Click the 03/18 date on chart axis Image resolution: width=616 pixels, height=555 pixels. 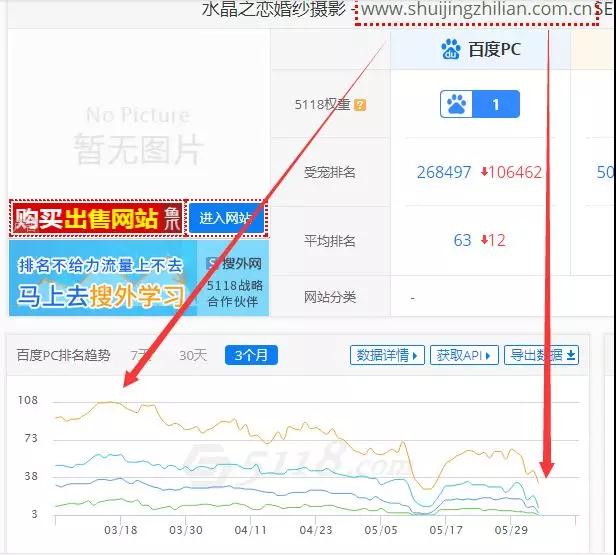point(121,530)
